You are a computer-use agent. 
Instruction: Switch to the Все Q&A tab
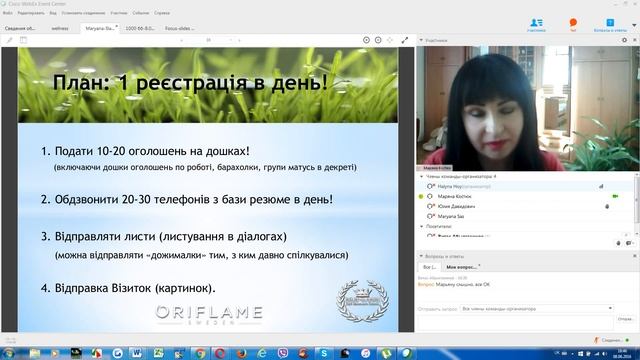coord(429,267)
